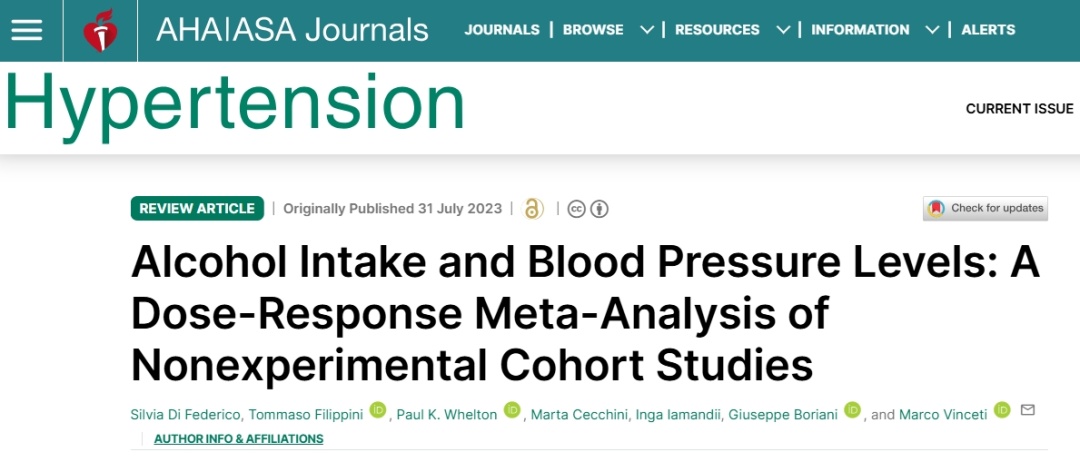Click the Check for updates button

coord(985,208)
